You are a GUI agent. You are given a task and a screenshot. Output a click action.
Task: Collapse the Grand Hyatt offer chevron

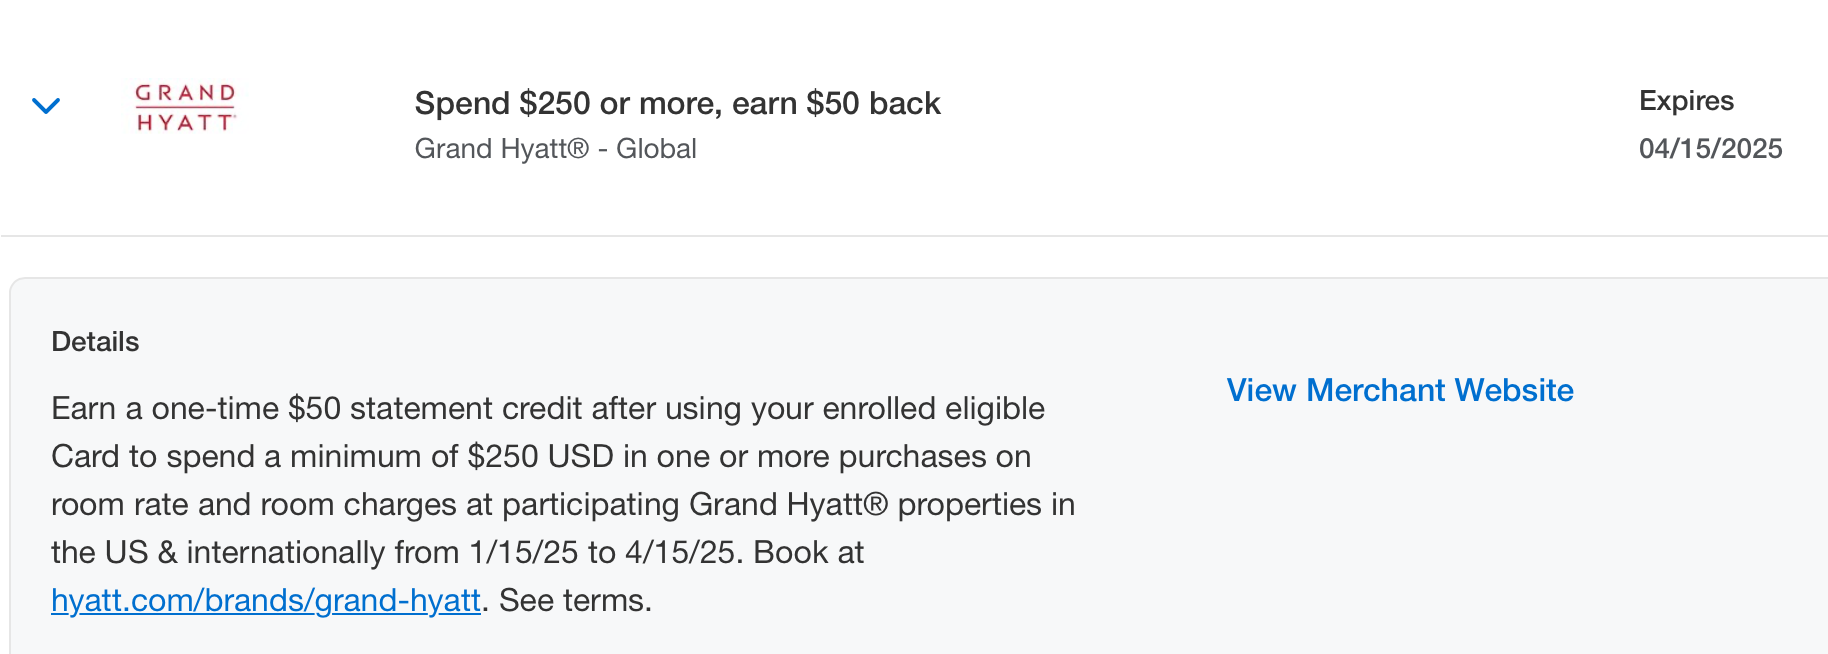[46, 105]
